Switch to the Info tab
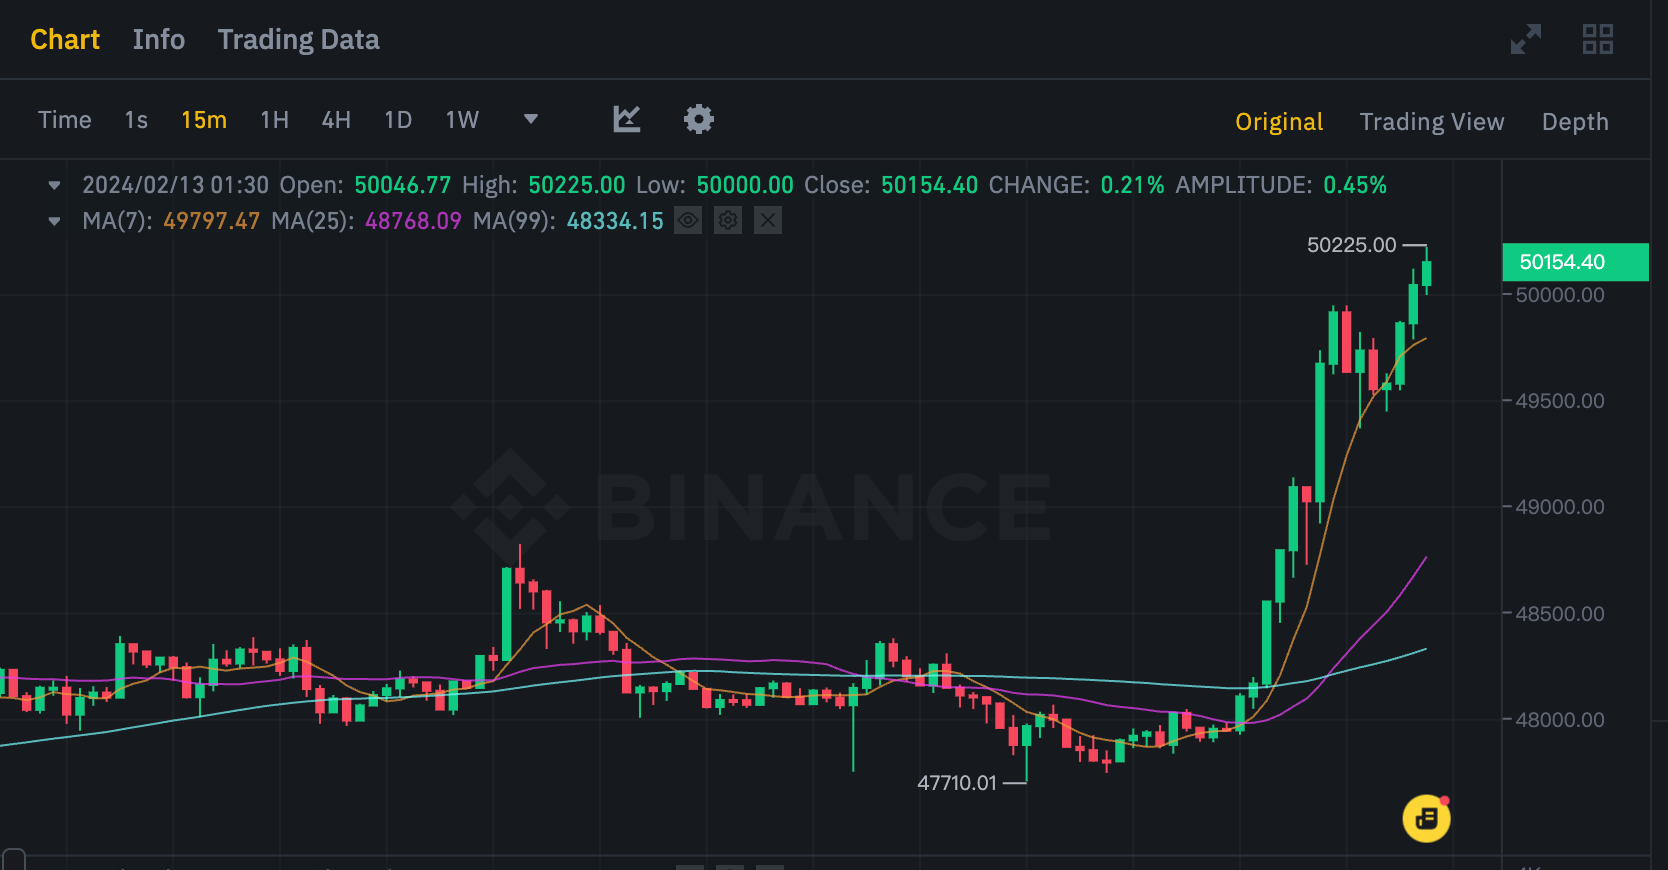Screen dimensions: 1668x870 158,40
